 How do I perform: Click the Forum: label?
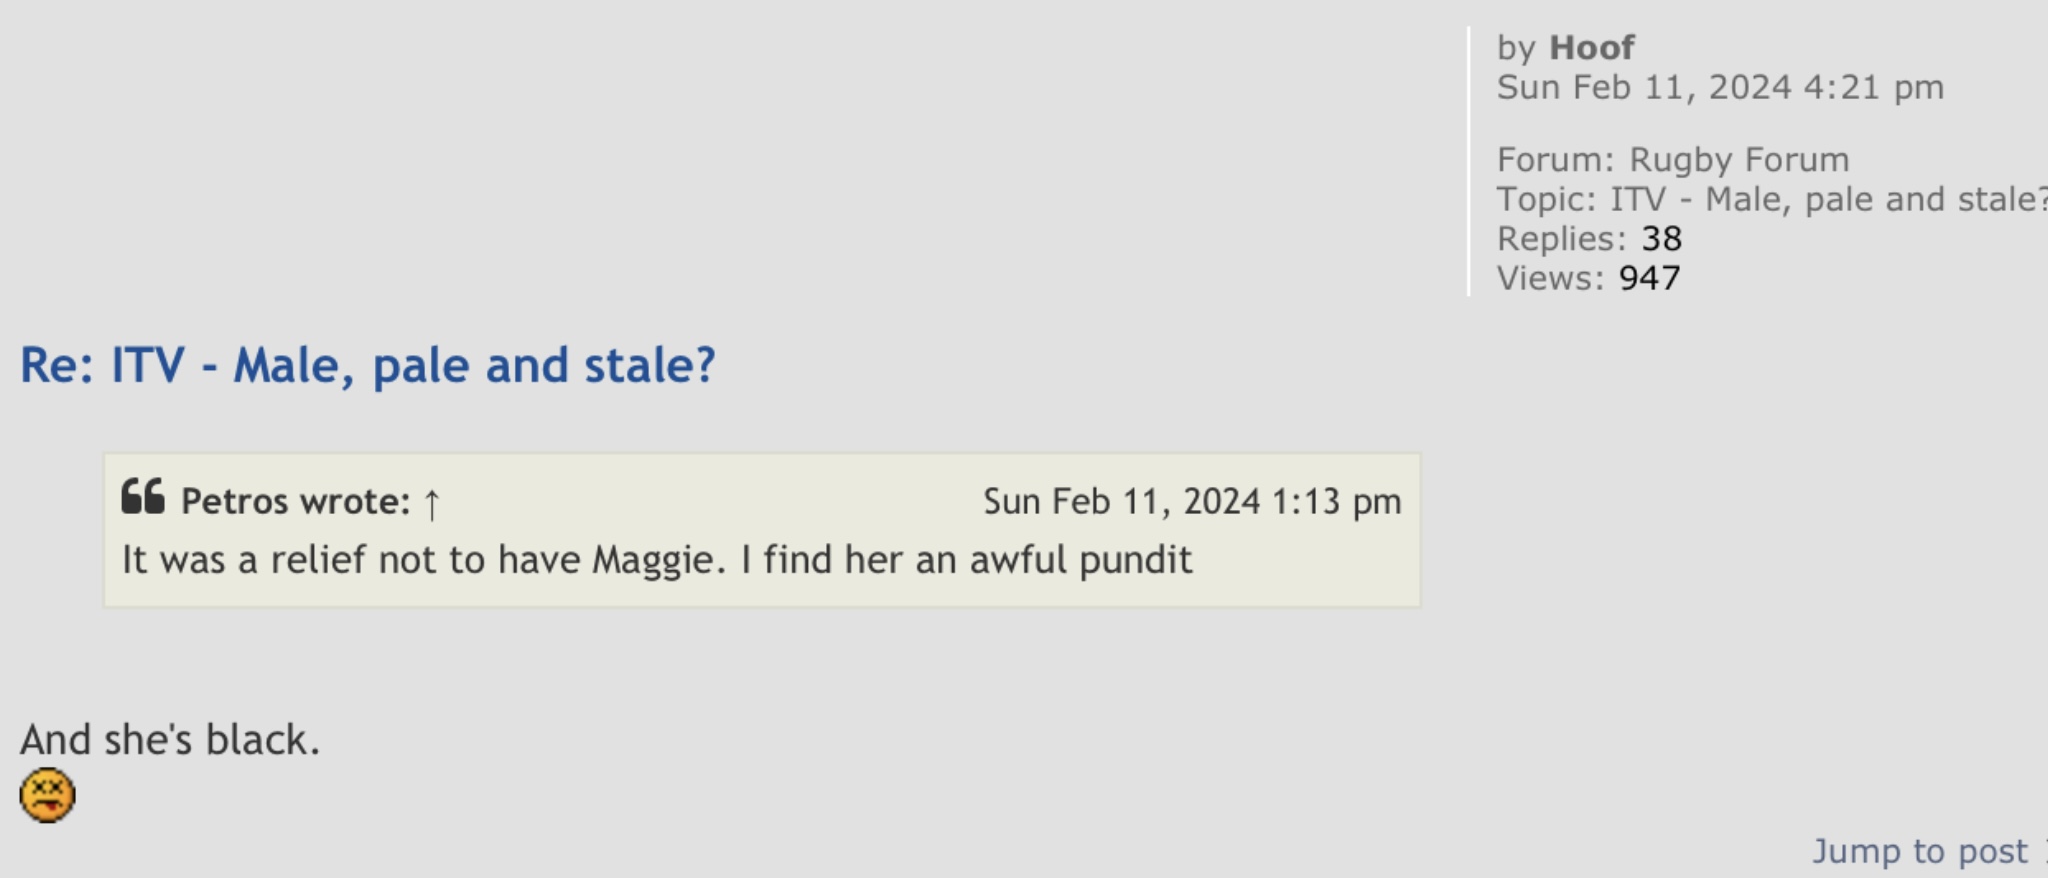(x=1555, y=159)
